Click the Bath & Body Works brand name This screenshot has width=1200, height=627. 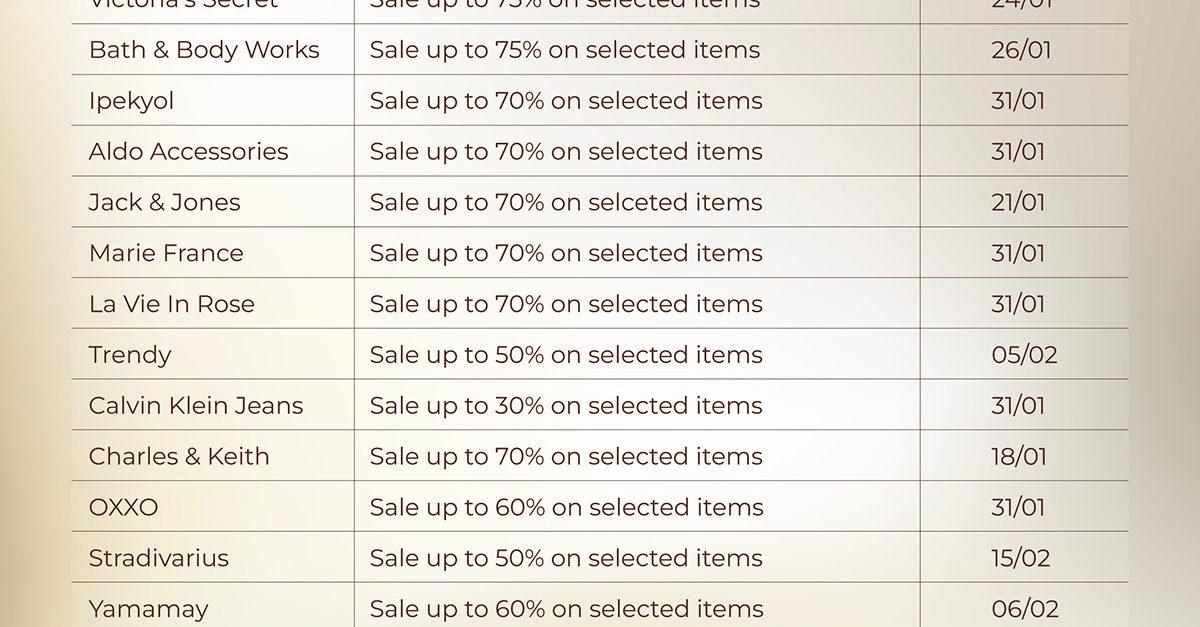[x=204, y=50]
